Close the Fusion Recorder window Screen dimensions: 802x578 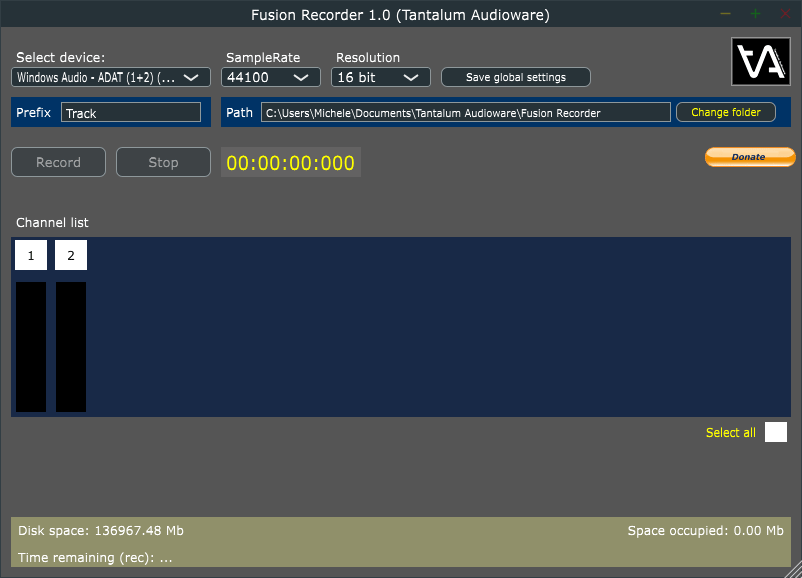(x=786, y=14)
